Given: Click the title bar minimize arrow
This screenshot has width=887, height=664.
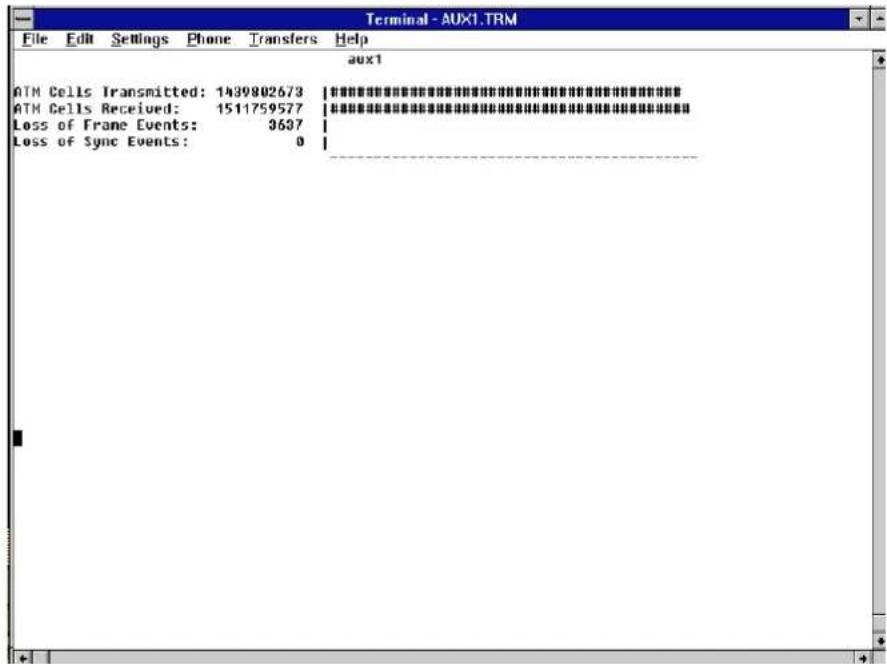Looking at the screenshot, I should 859,19.
